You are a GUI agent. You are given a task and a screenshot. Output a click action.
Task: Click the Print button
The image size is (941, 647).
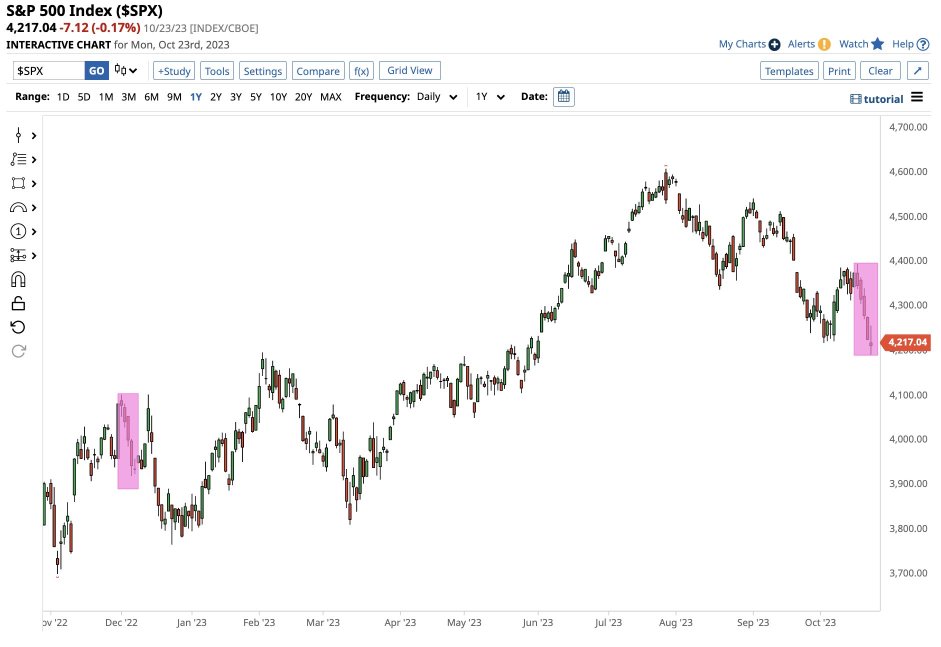click(839, 71)
